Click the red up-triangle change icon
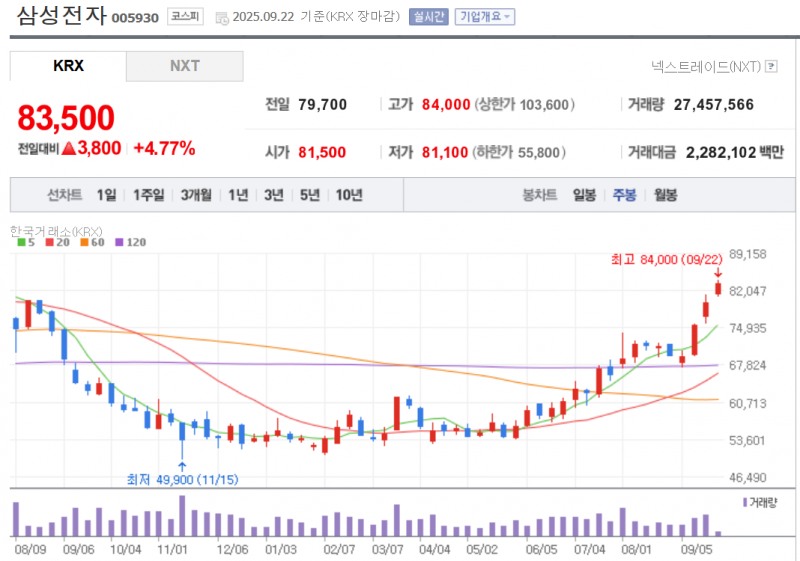Image resolution: width=800 pixels, height=561 pixels. (68, 148)
